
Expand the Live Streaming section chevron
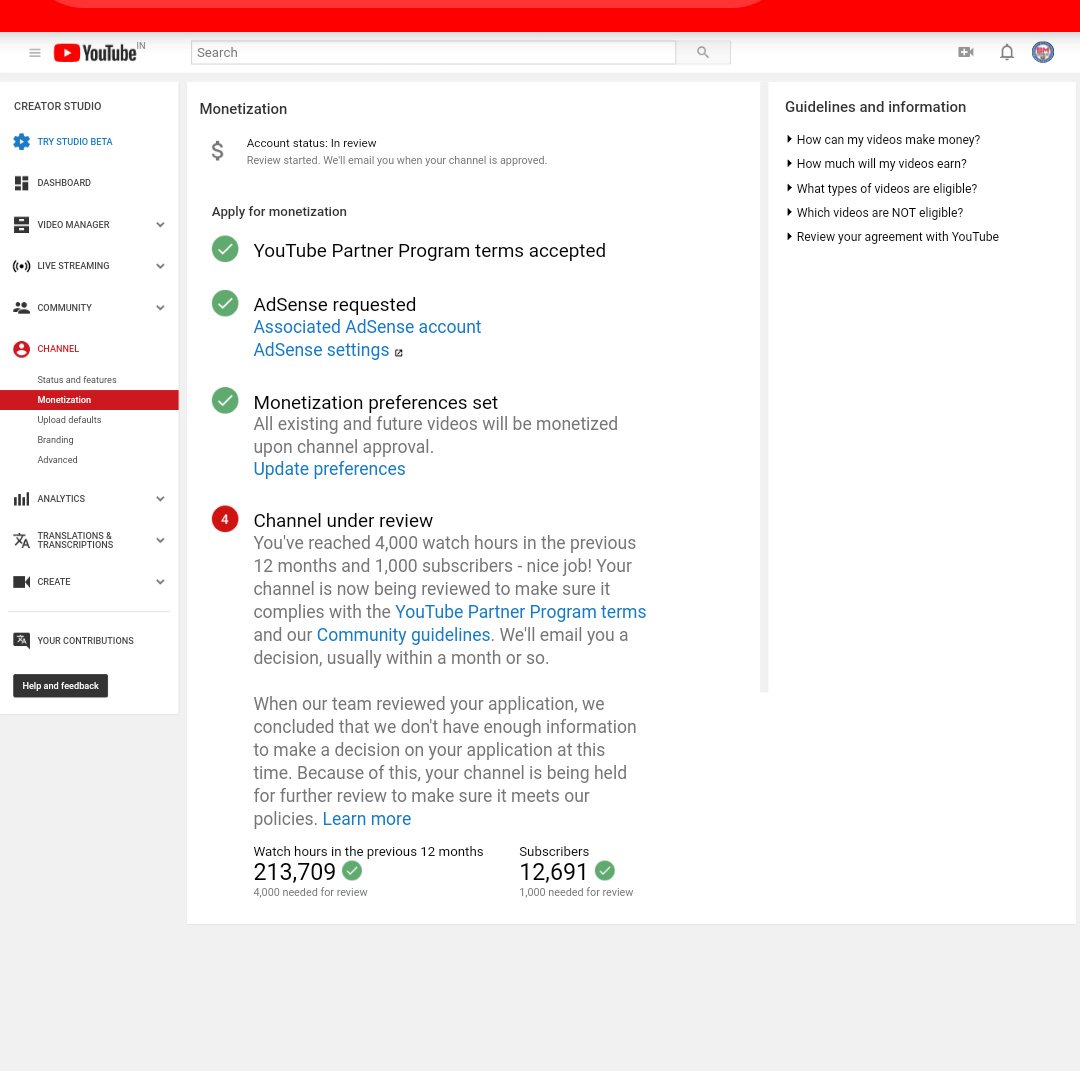point(160,266)
